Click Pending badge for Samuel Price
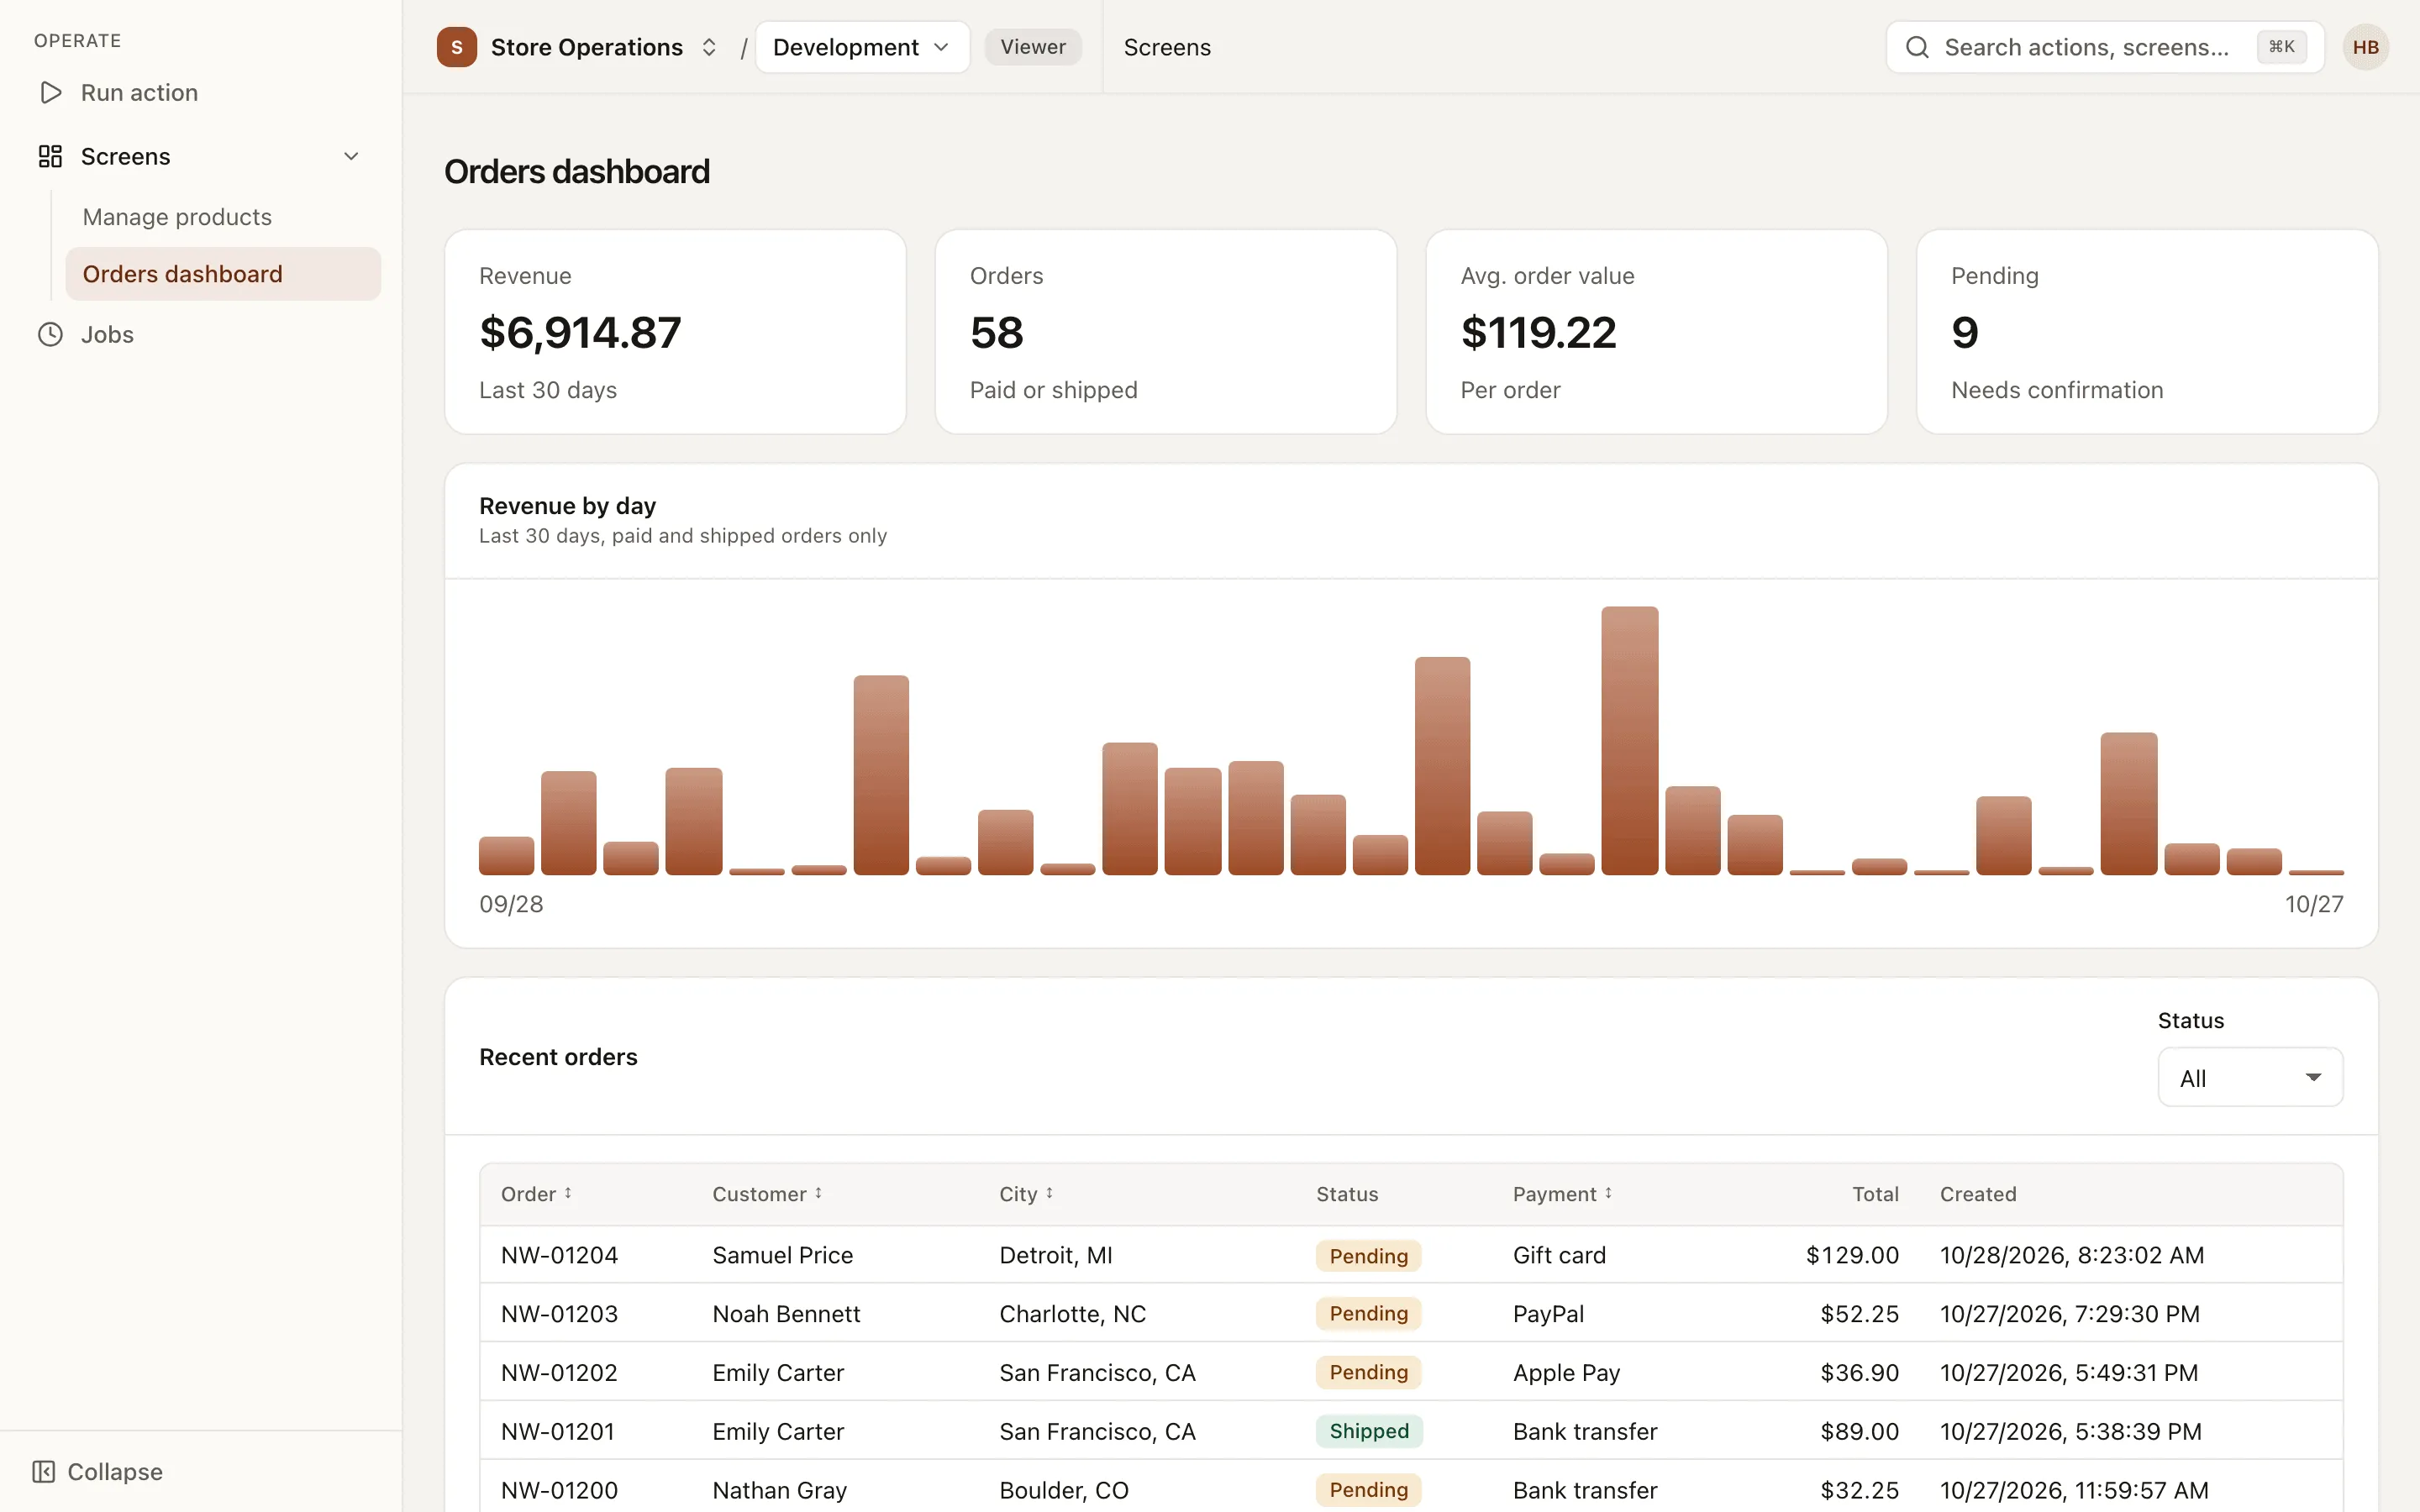 tap(1368, 1255)
